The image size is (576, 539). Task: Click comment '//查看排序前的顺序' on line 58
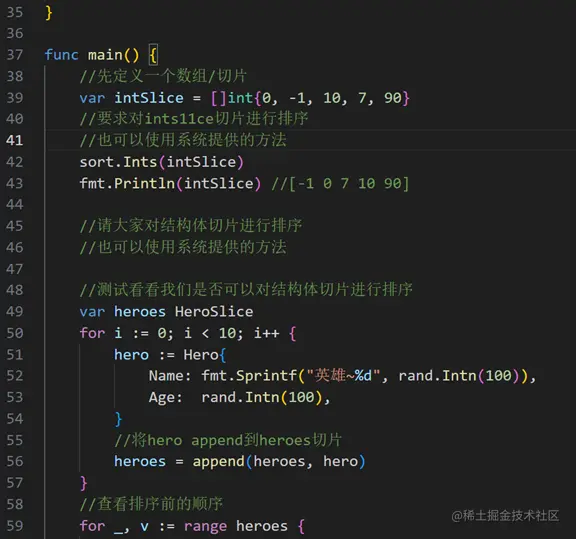click(151, 504)
